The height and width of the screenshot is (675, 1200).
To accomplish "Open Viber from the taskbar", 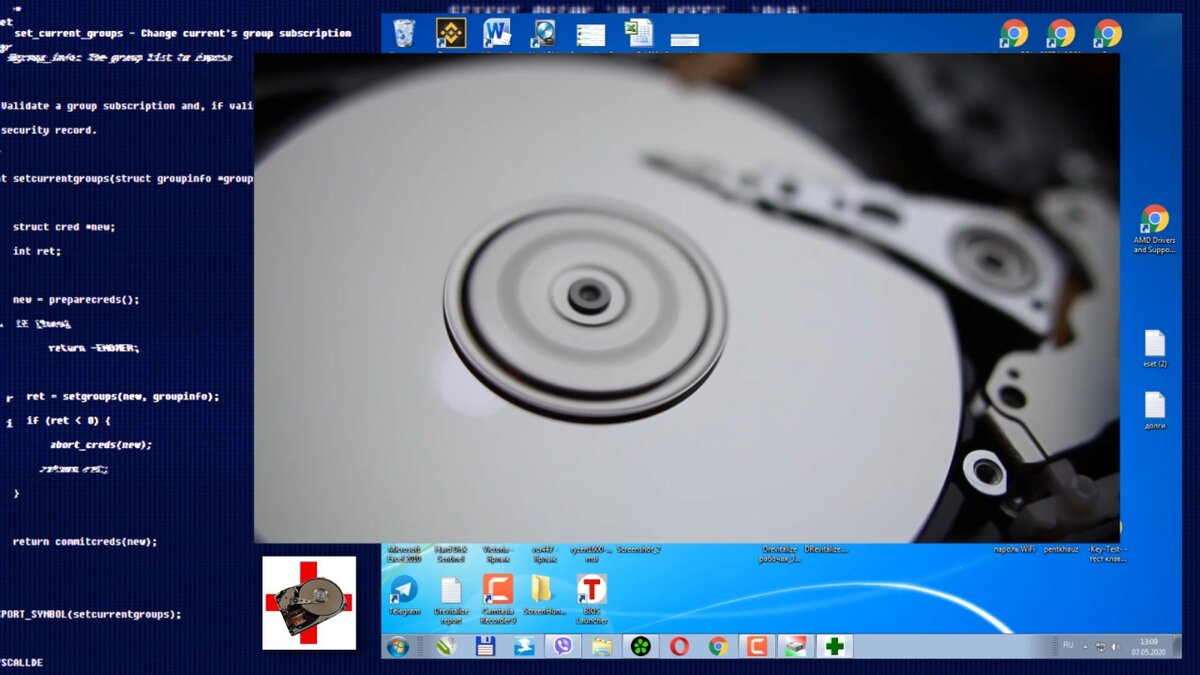I will 563,646.
